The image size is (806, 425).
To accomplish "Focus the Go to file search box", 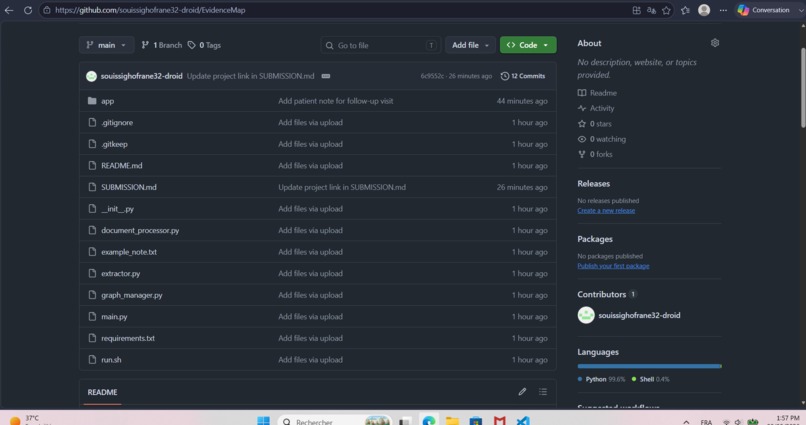I will [x=380, y=45].
